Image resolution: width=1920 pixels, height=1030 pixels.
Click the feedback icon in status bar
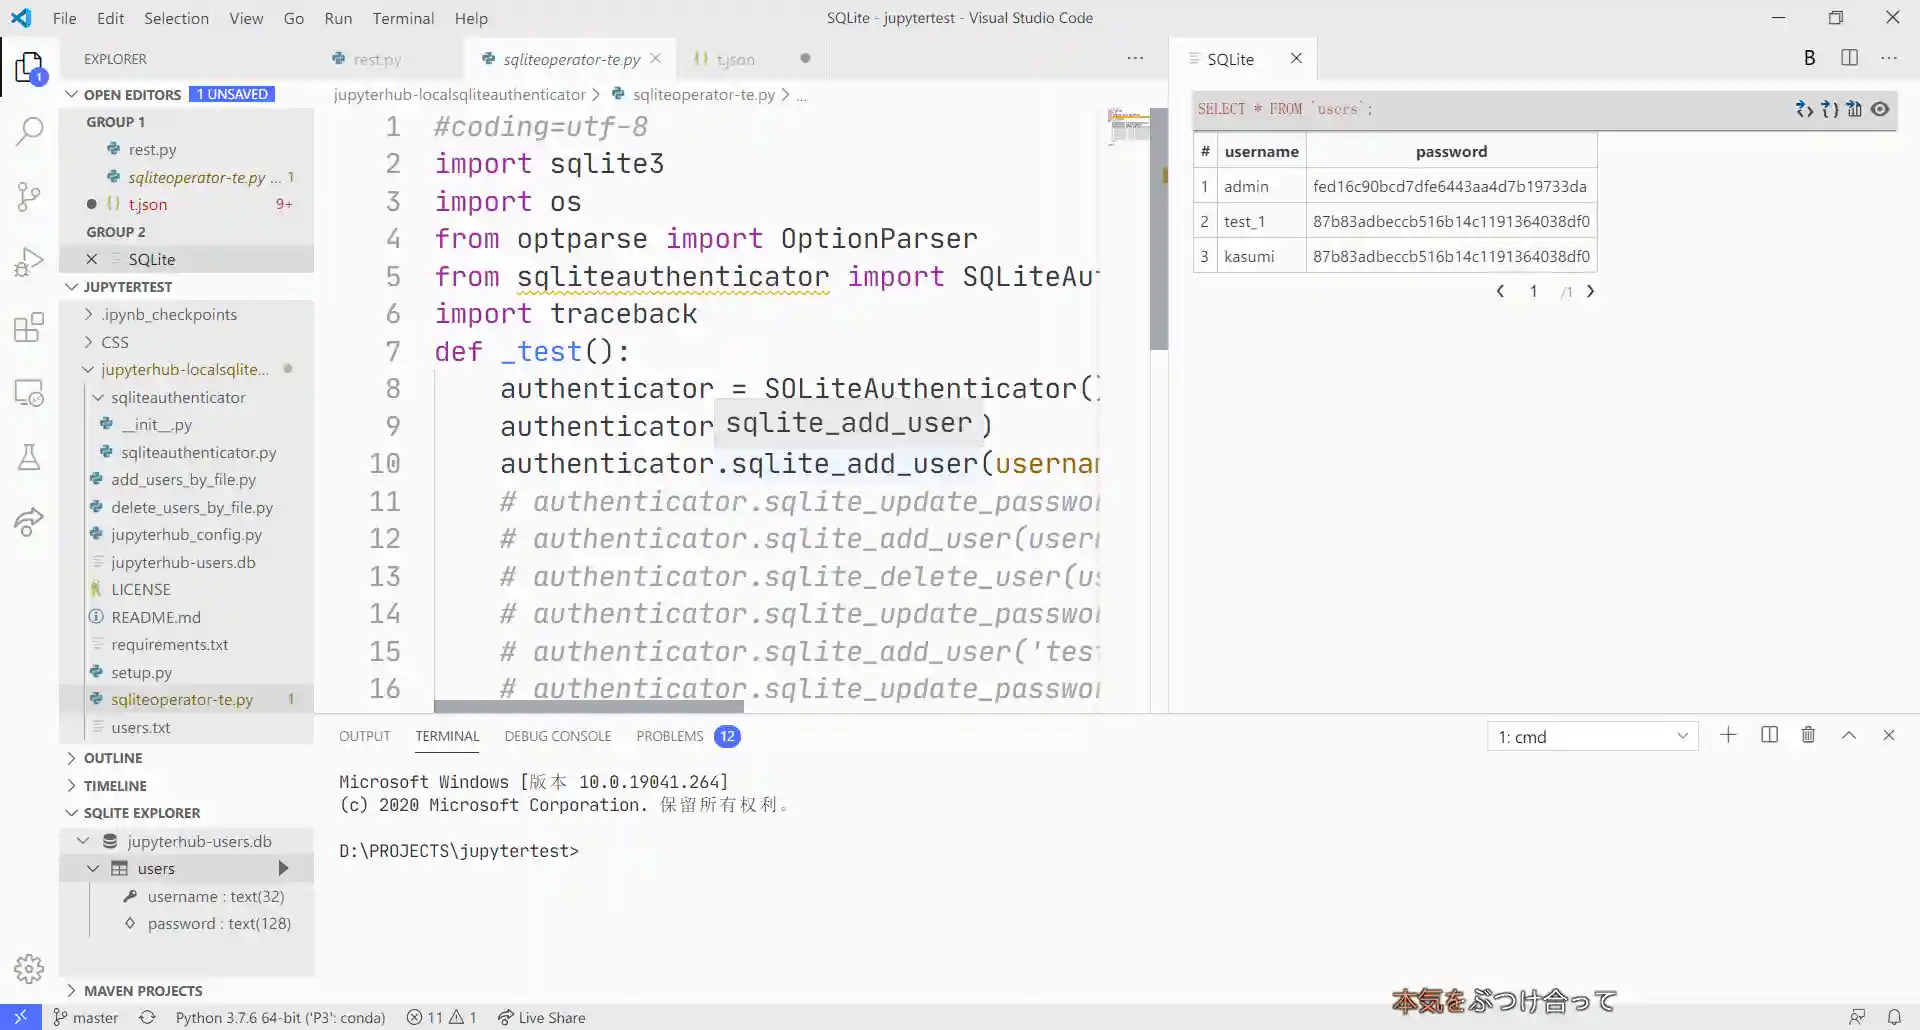pos(1857,1017)
